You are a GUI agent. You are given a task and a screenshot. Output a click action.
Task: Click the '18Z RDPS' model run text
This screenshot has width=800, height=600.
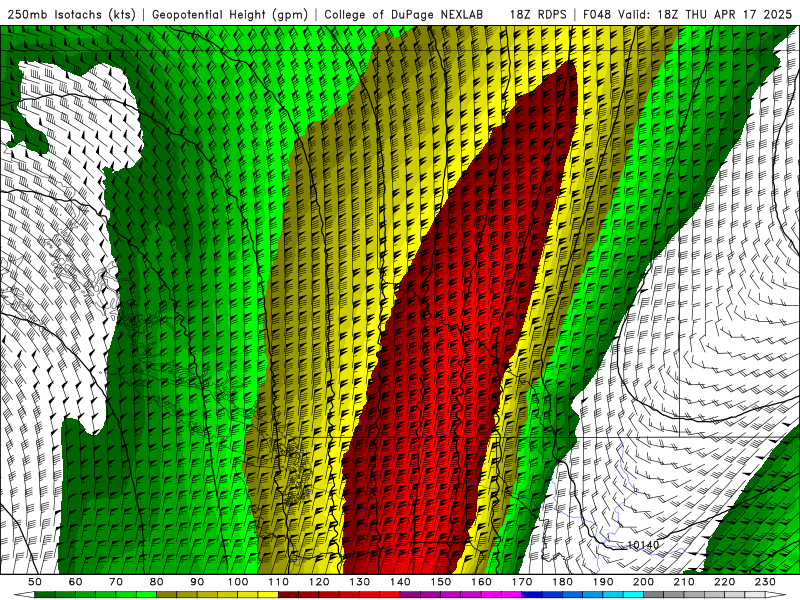[x=538, y=15]
